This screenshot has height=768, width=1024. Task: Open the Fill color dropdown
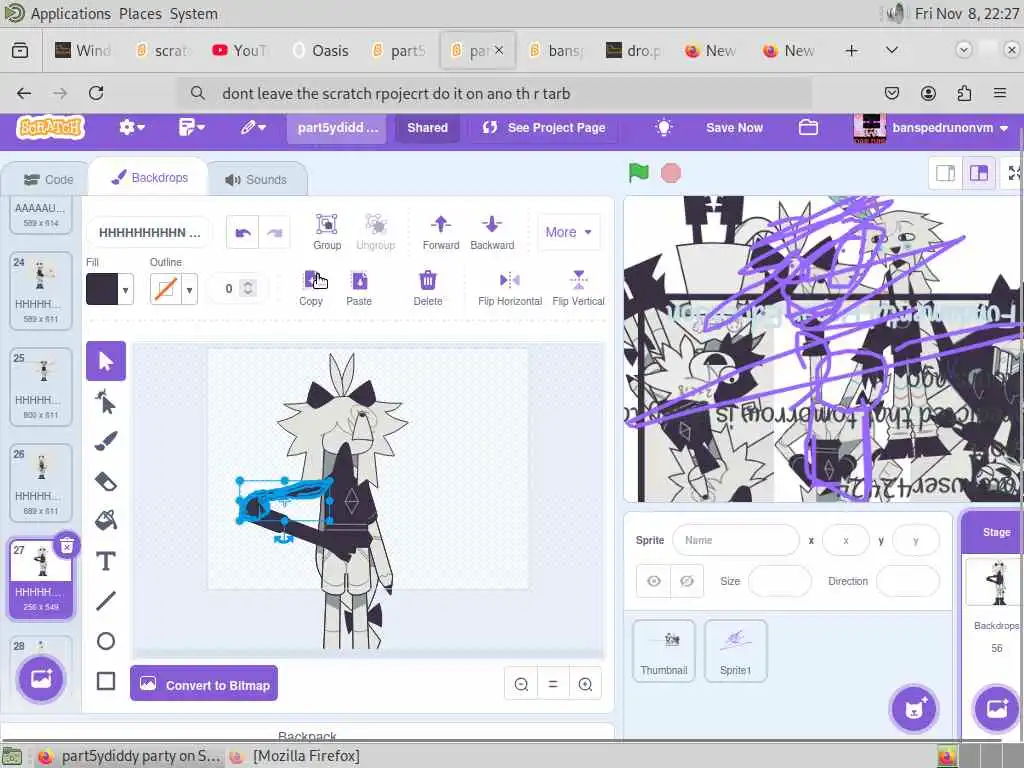tap(125, 289)
